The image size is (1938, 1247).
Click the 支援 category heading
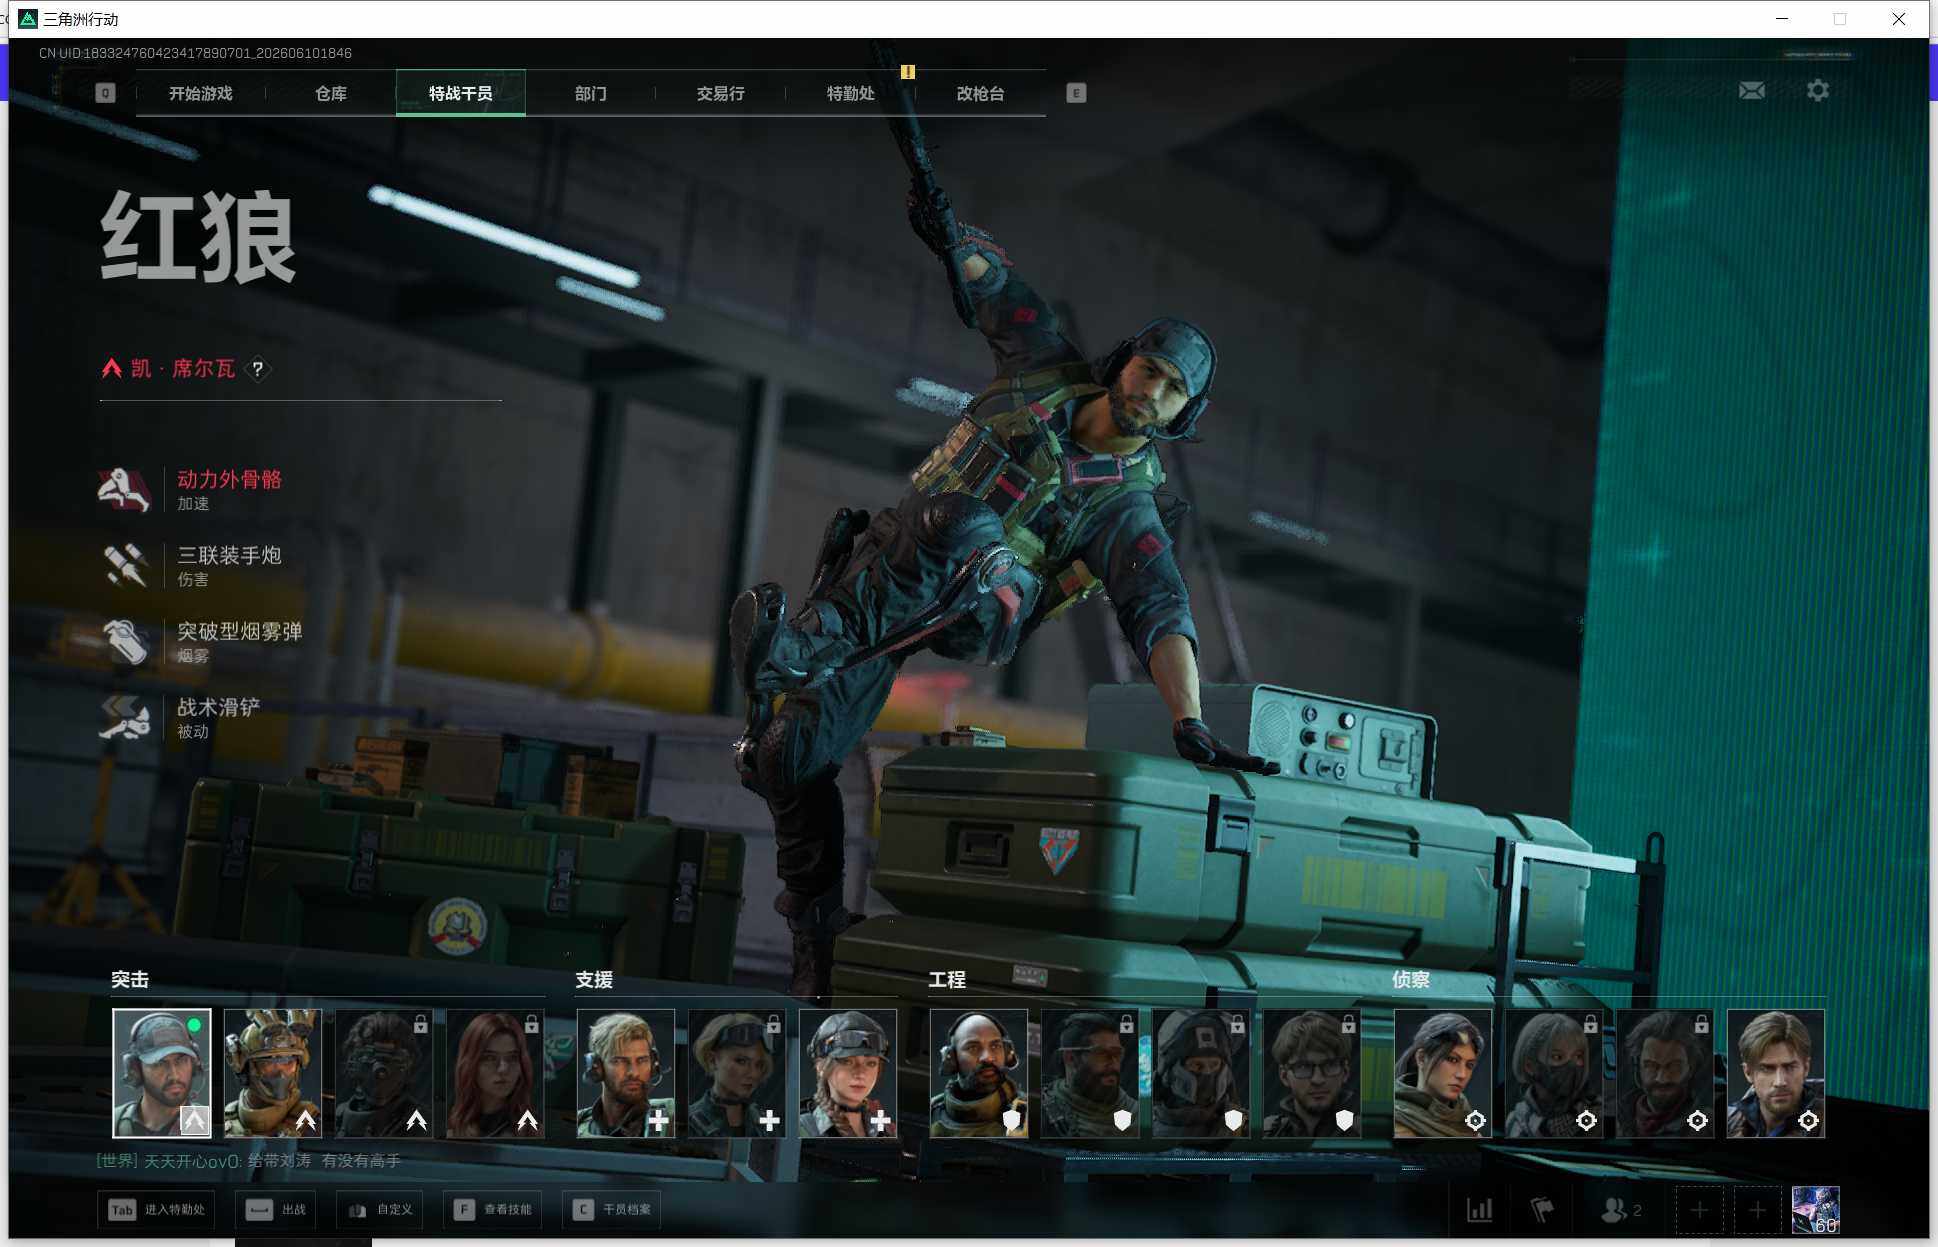(594, 980)
